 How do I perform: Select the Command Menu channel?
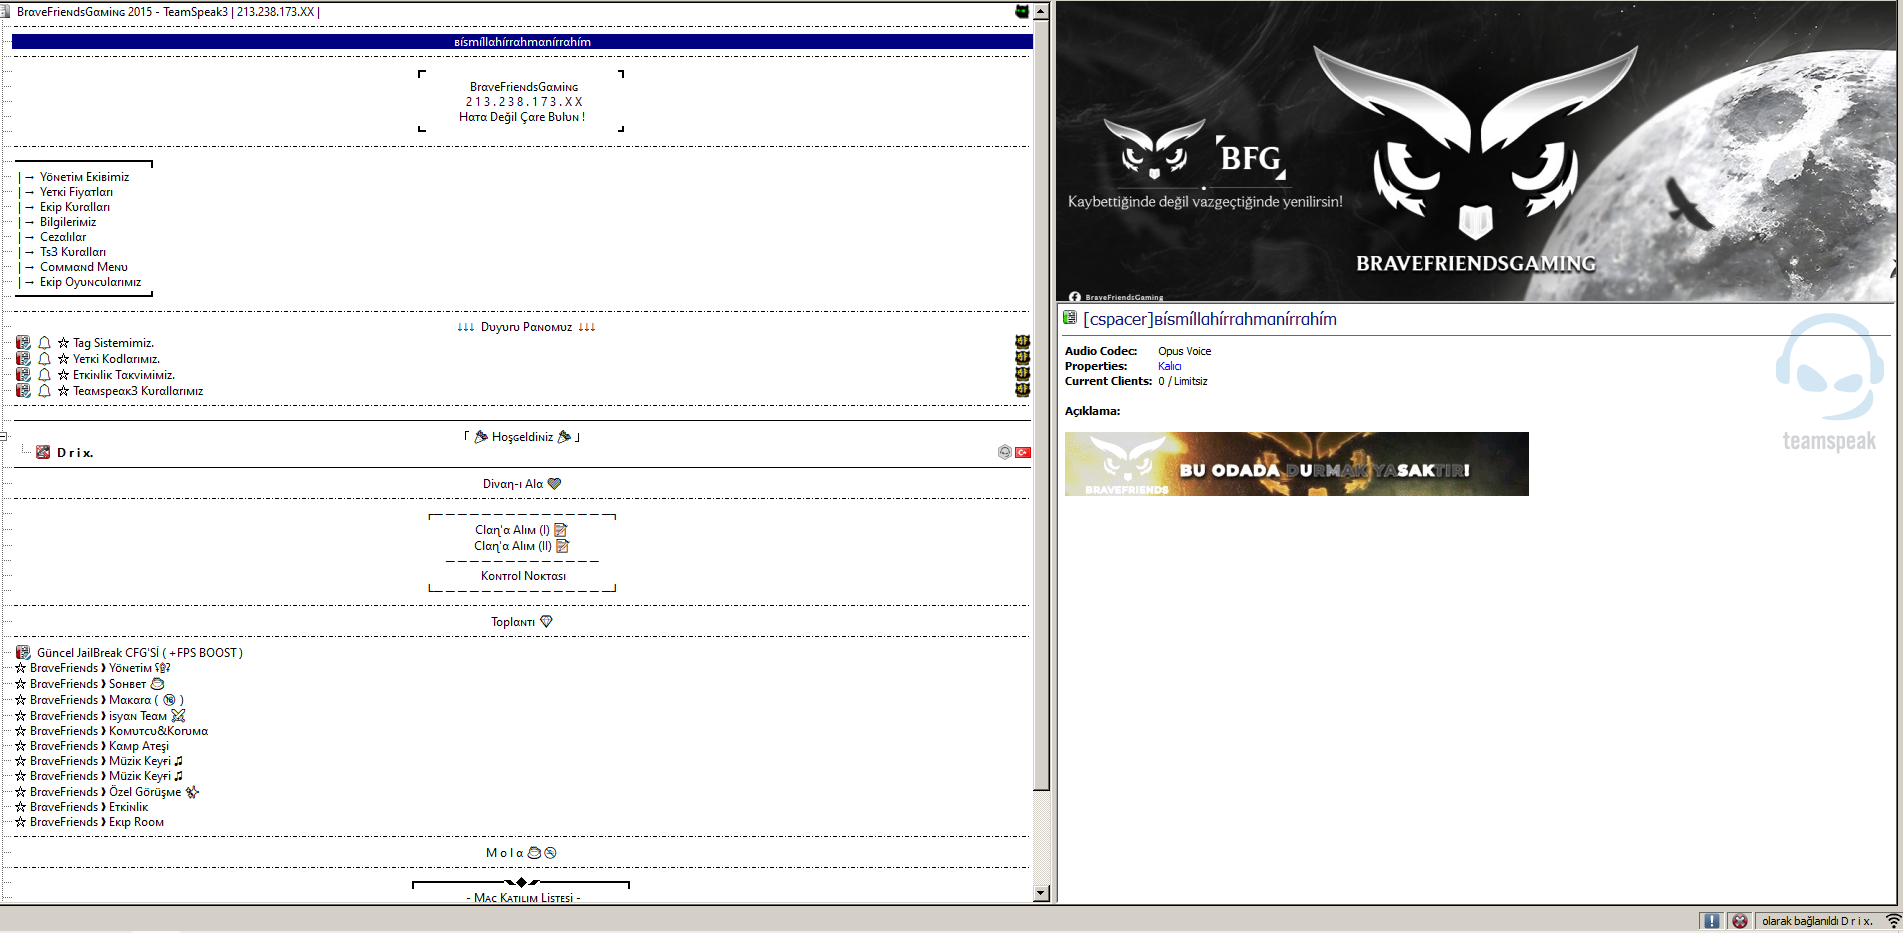coord(84,267)
